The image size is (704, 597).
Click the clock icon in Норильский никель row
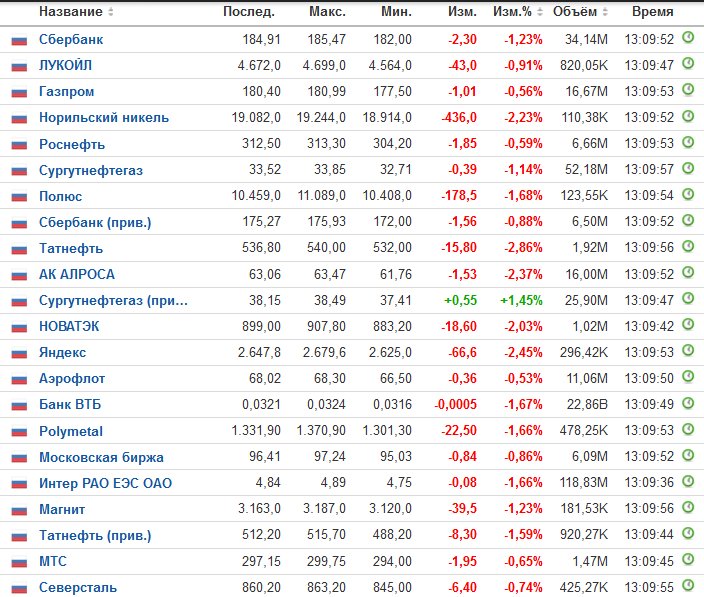pyautogui.click(x=688, y=116)
